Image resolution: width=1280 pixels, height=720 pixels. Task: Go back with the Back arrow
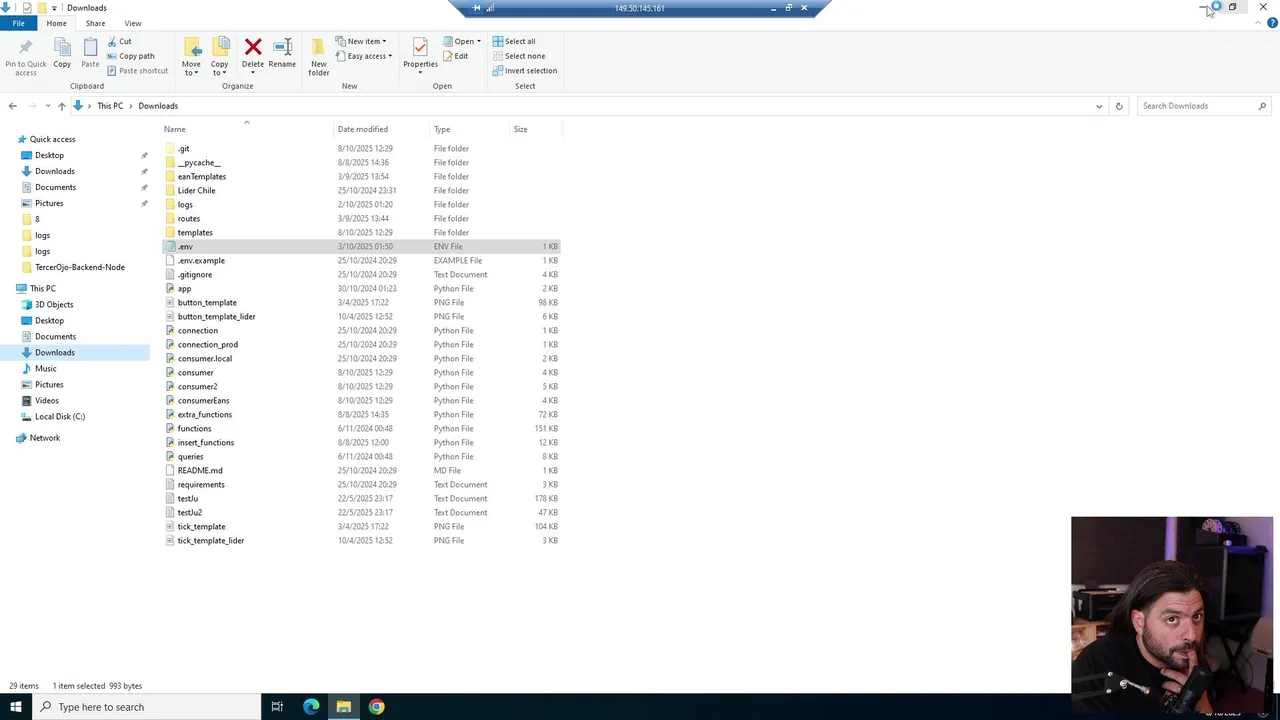click(12, 106)
